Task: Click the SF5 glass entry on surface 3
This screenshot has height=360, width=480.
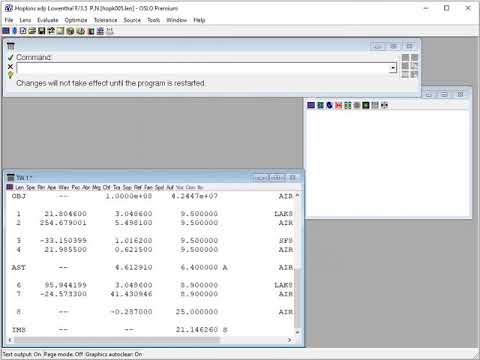Action: click(286, 240)
